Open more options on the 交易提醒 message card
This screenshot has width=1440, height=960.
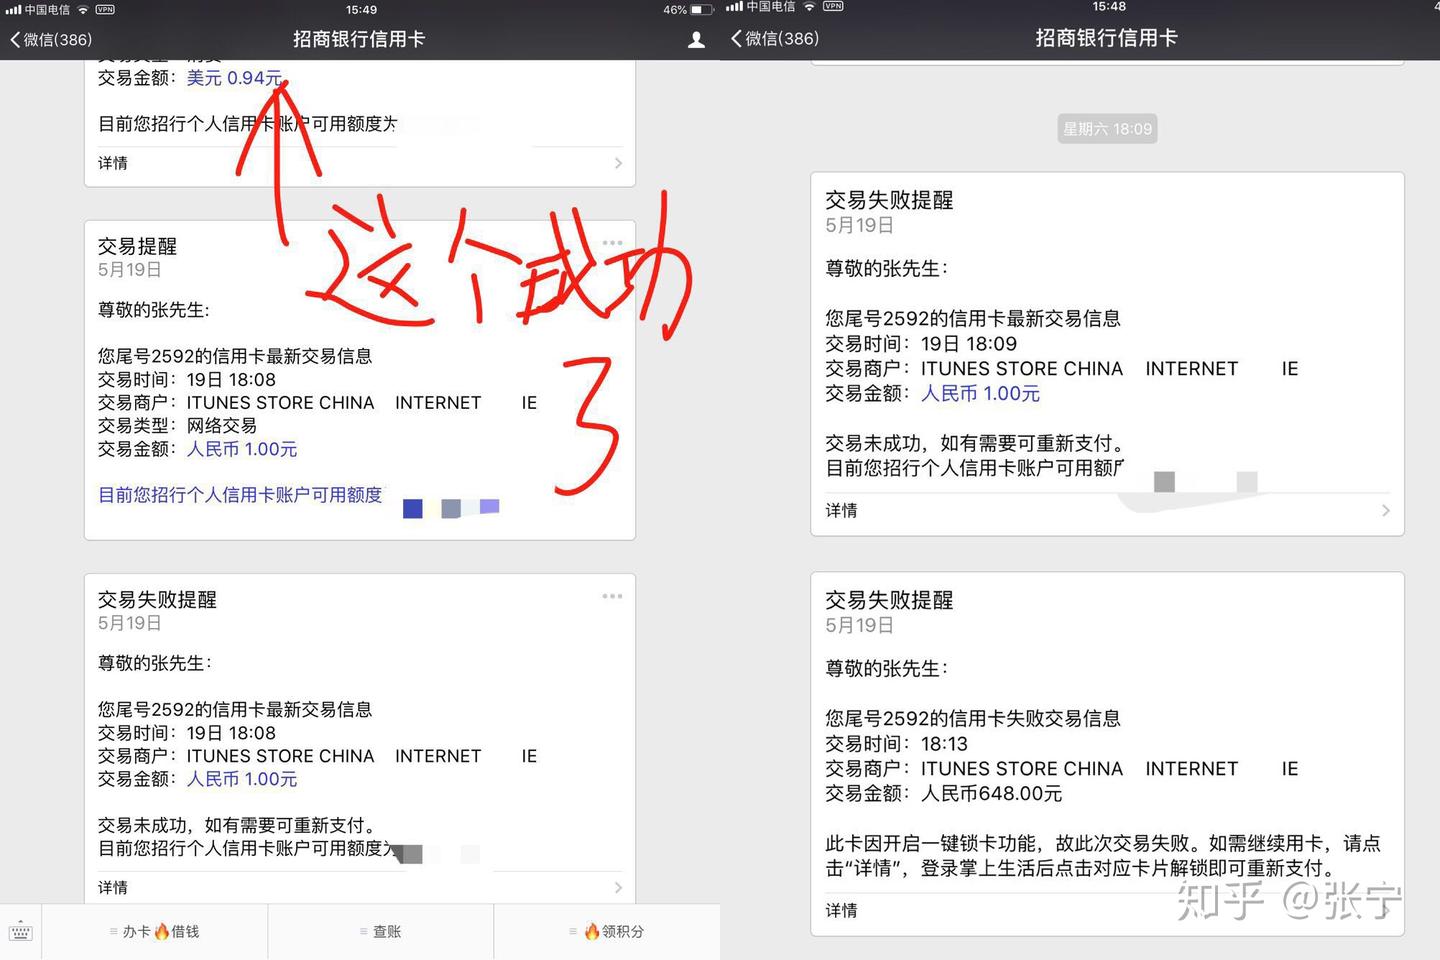point(612,243)
